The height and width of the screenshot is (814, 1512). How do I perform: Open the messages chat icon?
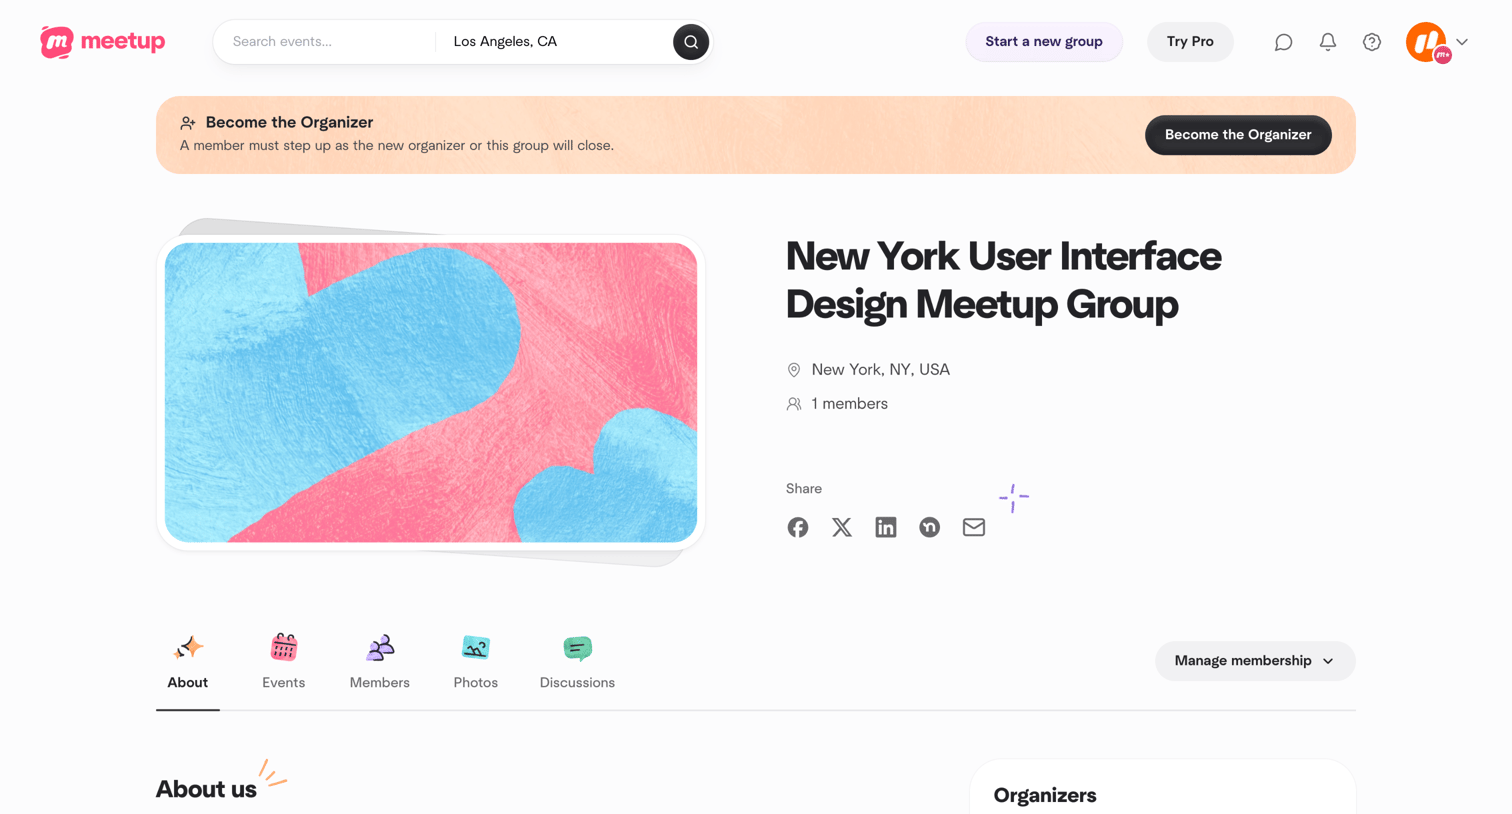pos(1283,42)
